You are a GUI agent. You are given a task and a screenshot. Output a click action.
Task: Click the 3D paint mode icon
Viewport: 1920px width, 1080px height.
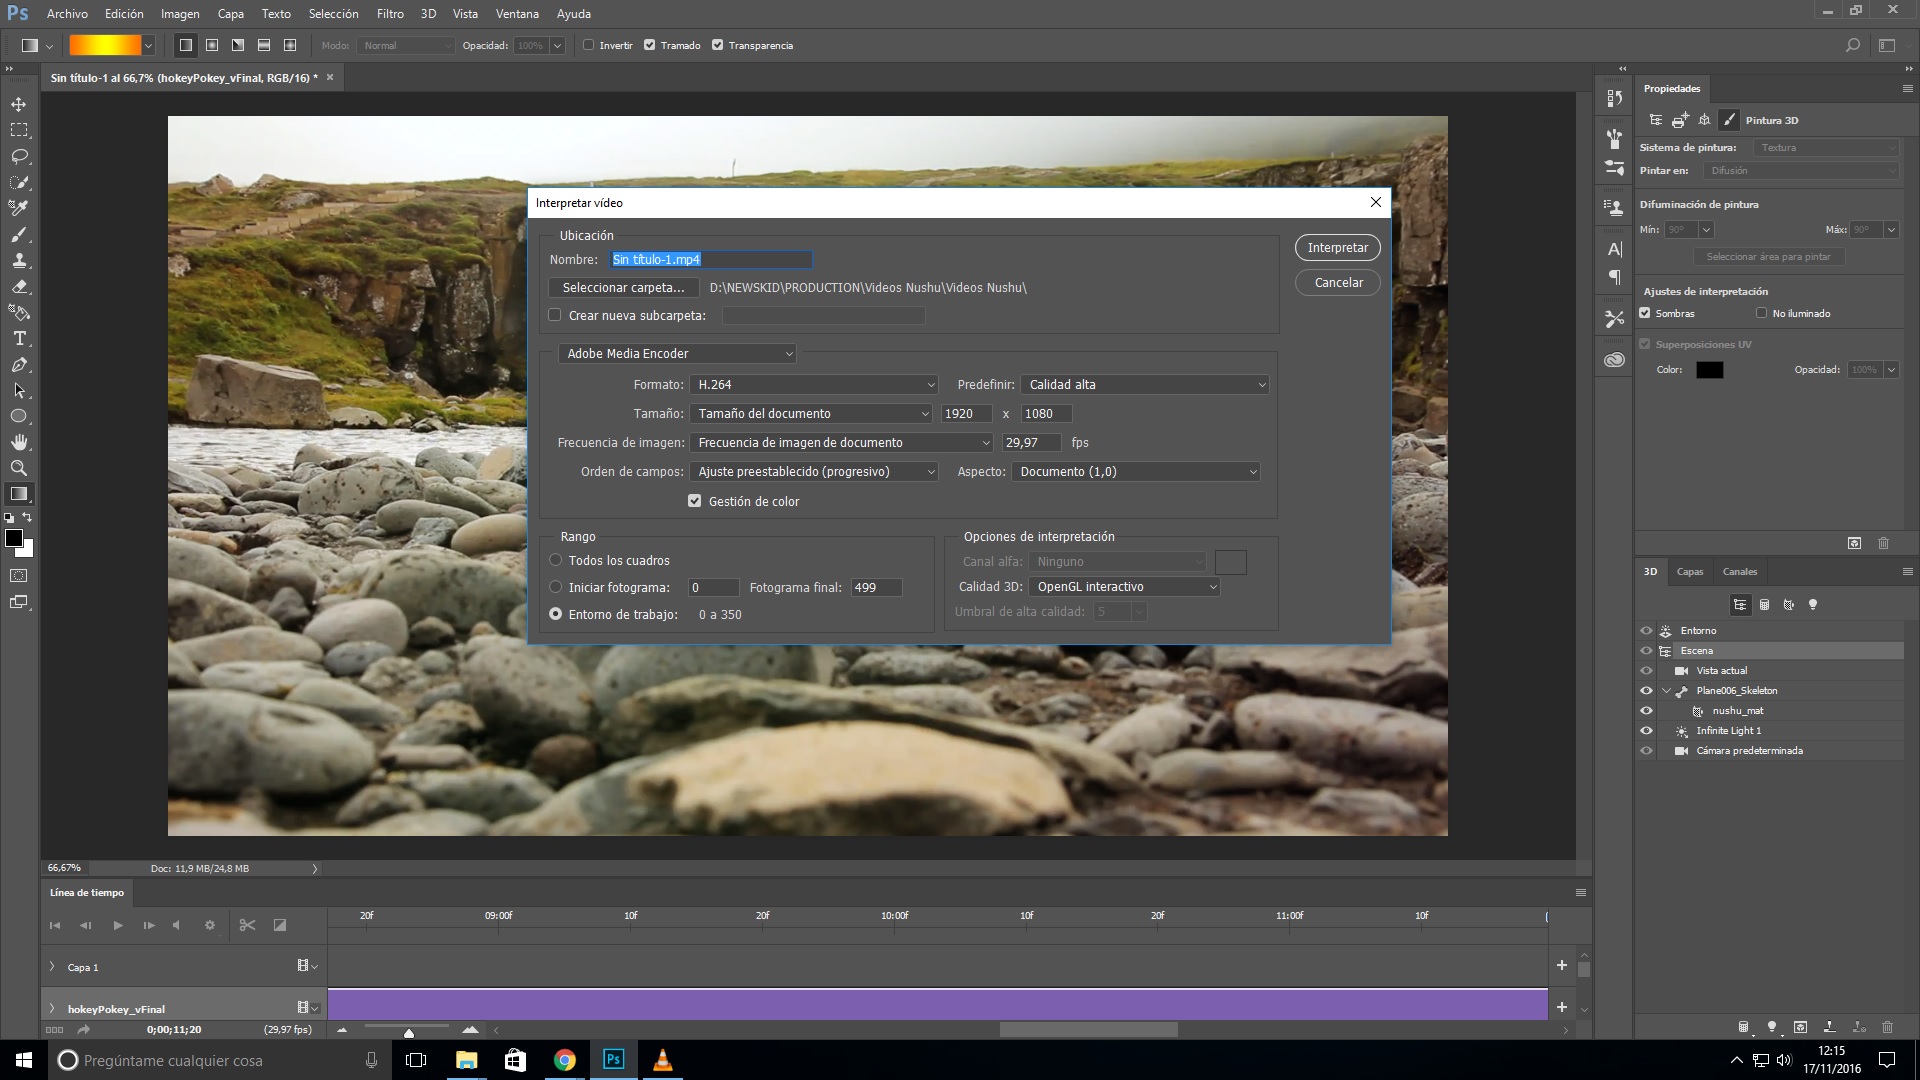1729,120
